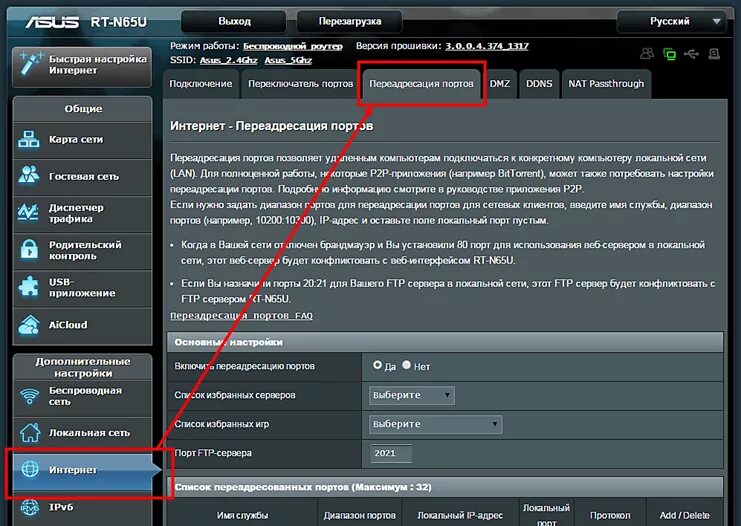The height and width of the screenshot is (526, 741).
Task: Click the Quick Internet Setup wand icon
Action: pos(30,63)
